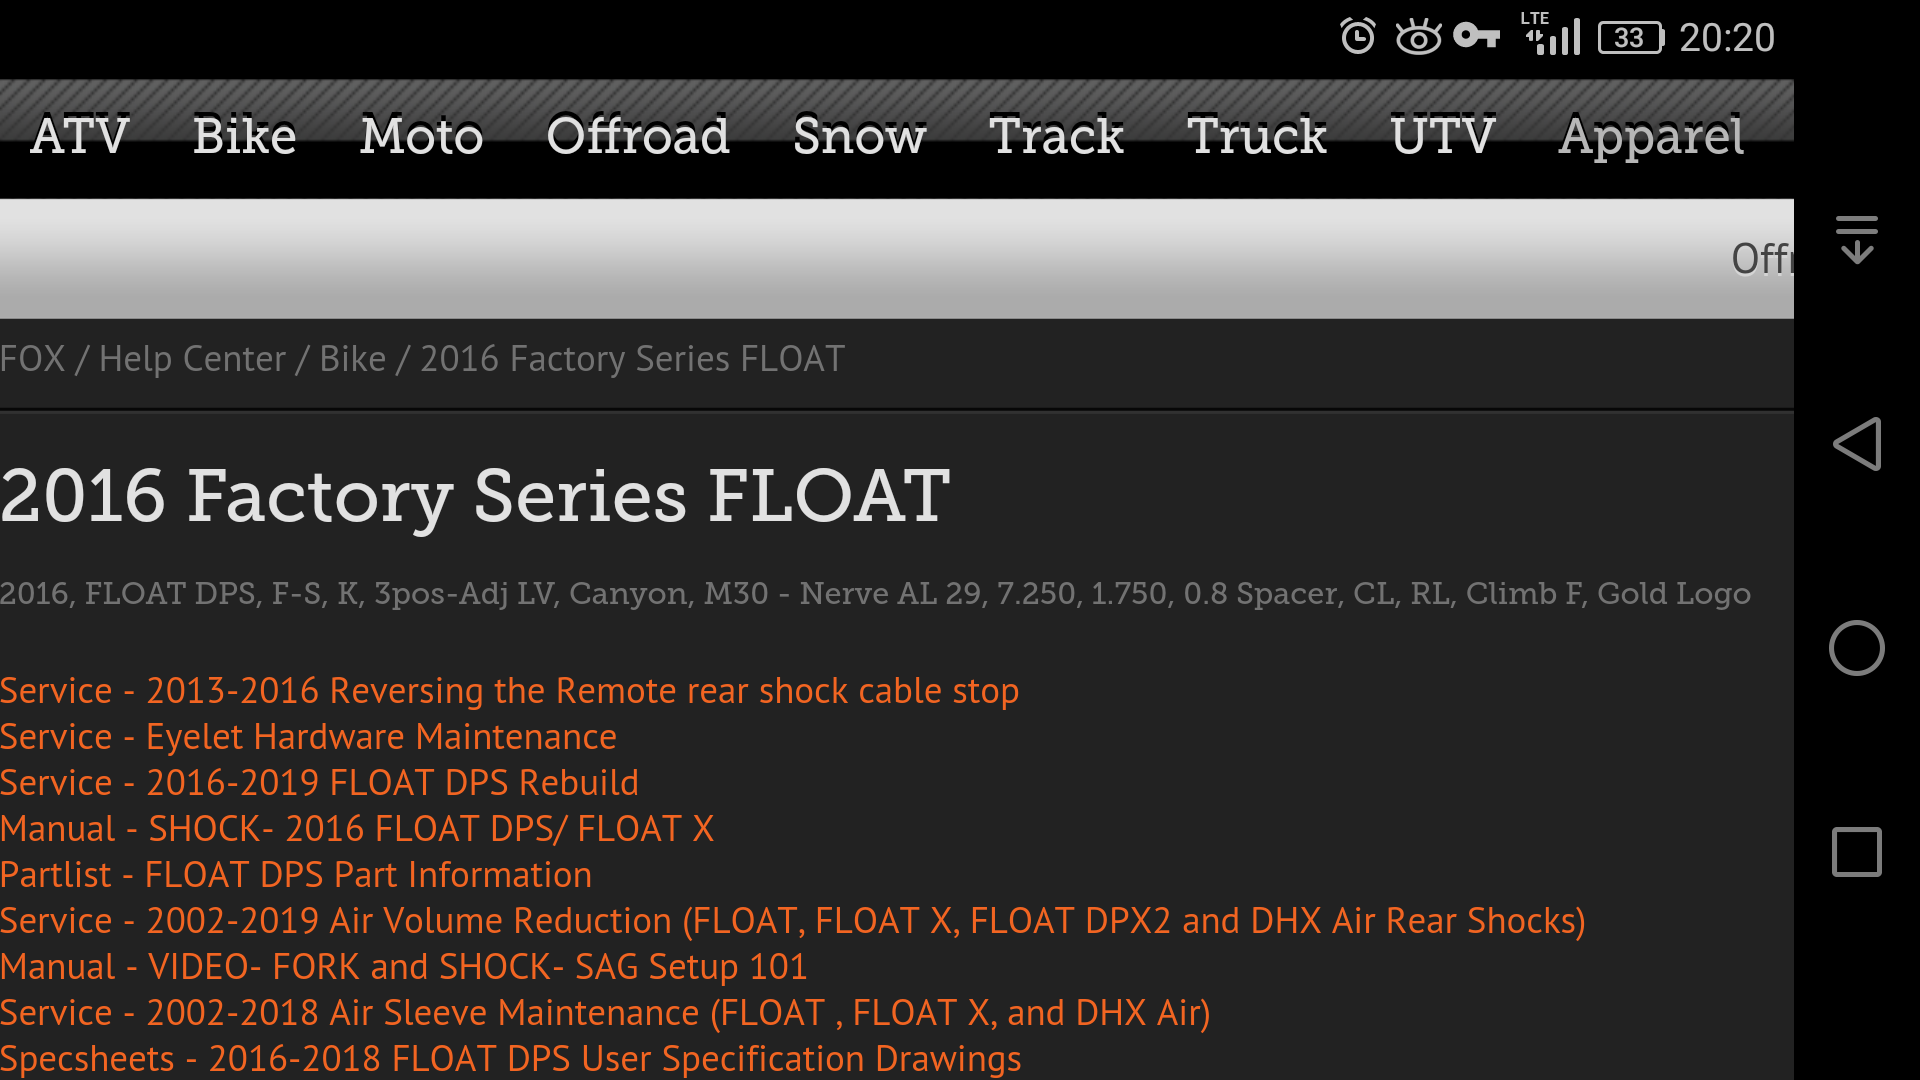Tap the LTE signal strength icon
Screen dimensions: 1920x1080
point(1551,34)
